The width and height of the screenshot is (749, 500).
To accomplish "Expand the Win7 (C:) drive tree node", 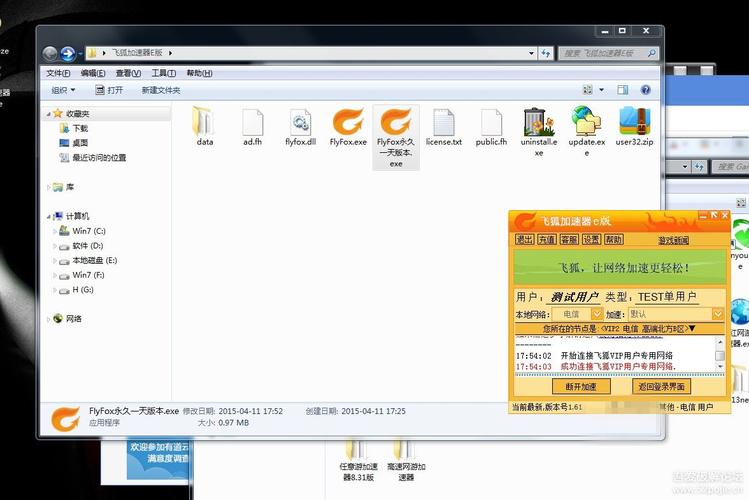I will pyautogui.click(x=53, y=230).
